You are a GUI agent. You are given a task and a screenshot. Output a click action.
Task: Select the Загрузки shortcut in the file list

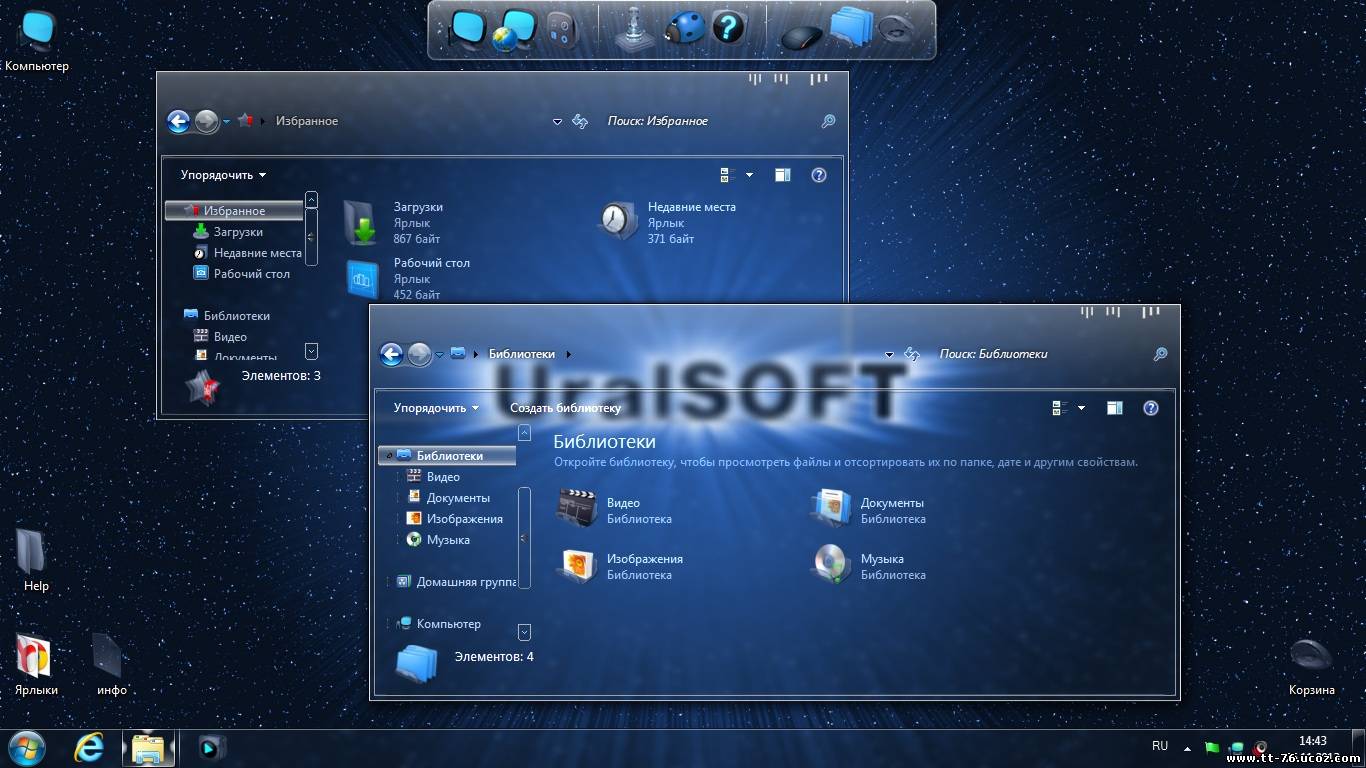392,222
